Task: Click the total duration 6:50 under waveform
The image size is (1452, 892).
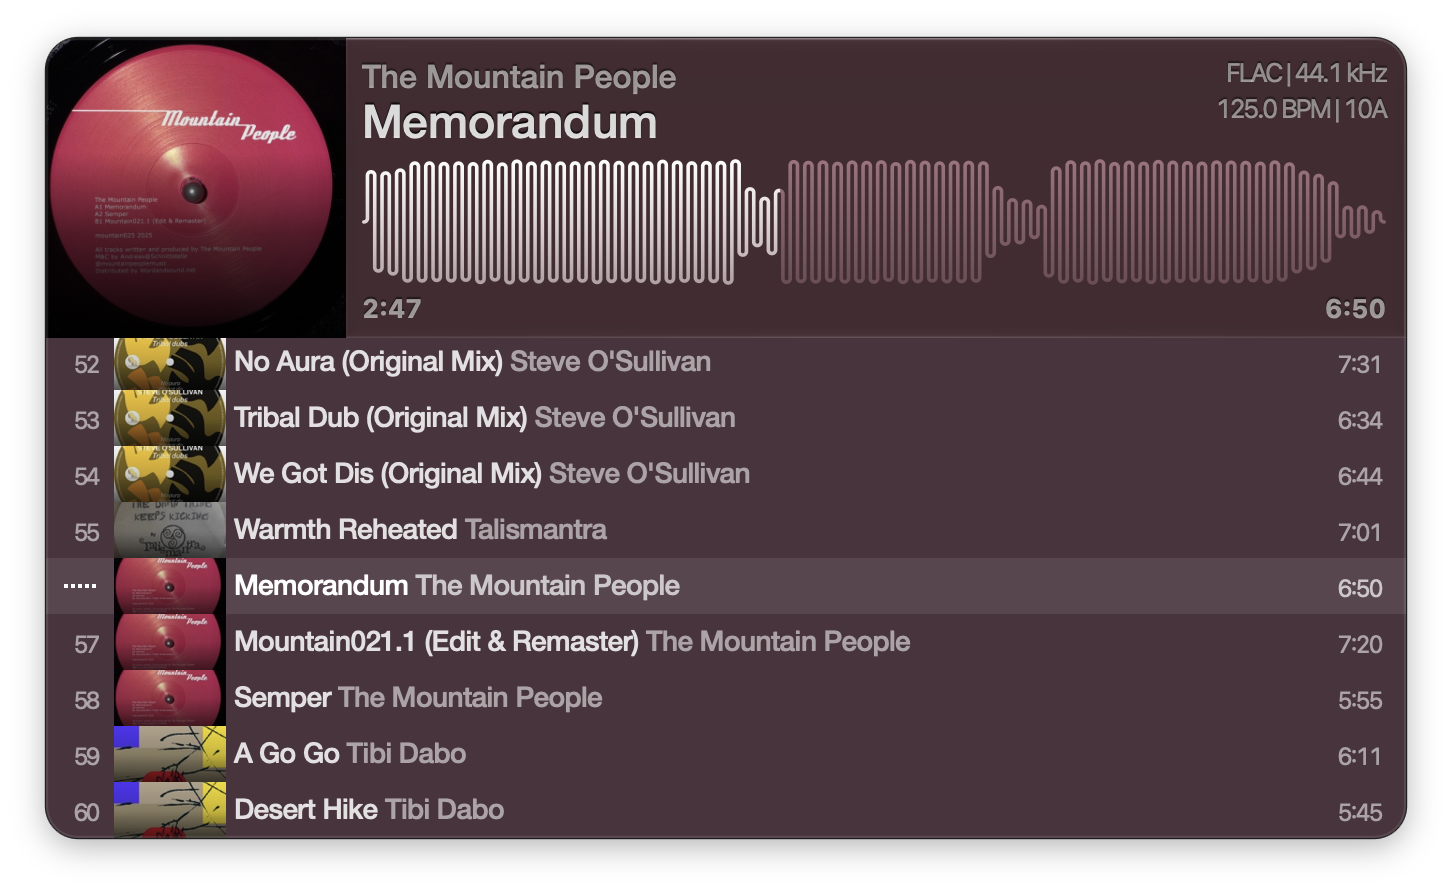Action: click(x=1355, y=309)
